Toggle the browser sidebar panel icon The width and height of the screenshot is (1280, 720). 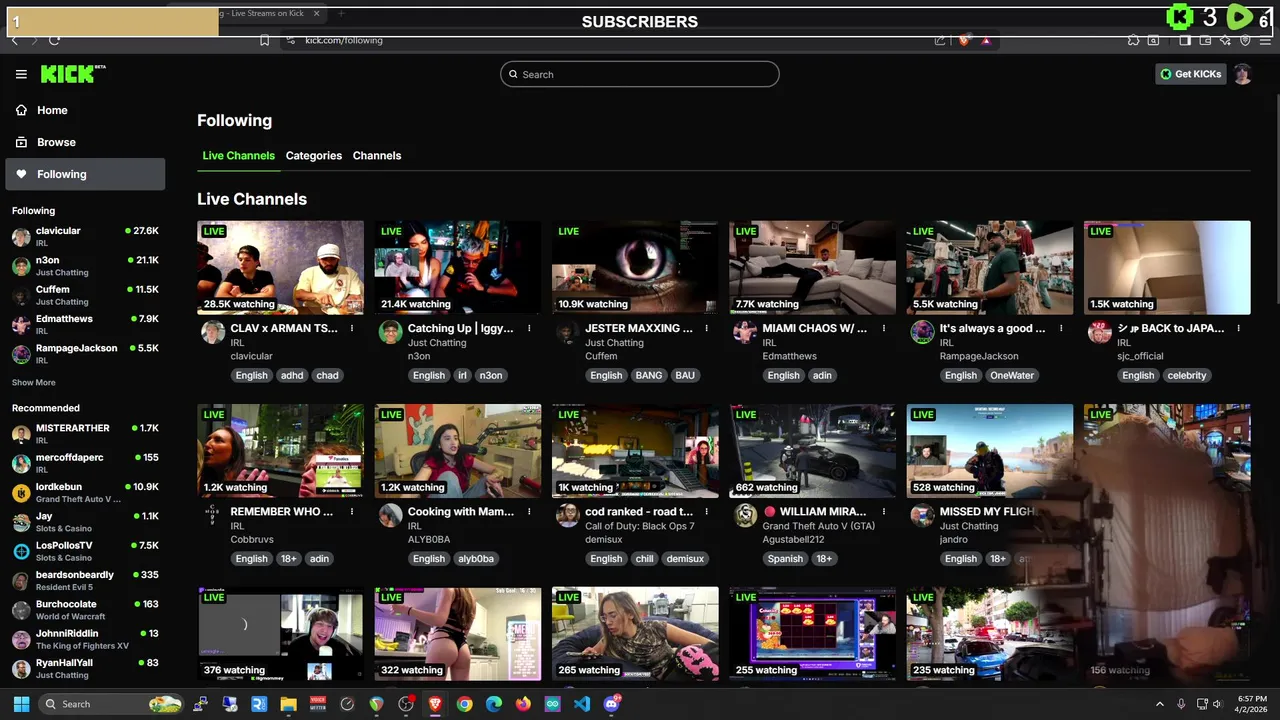(1185, 40)
